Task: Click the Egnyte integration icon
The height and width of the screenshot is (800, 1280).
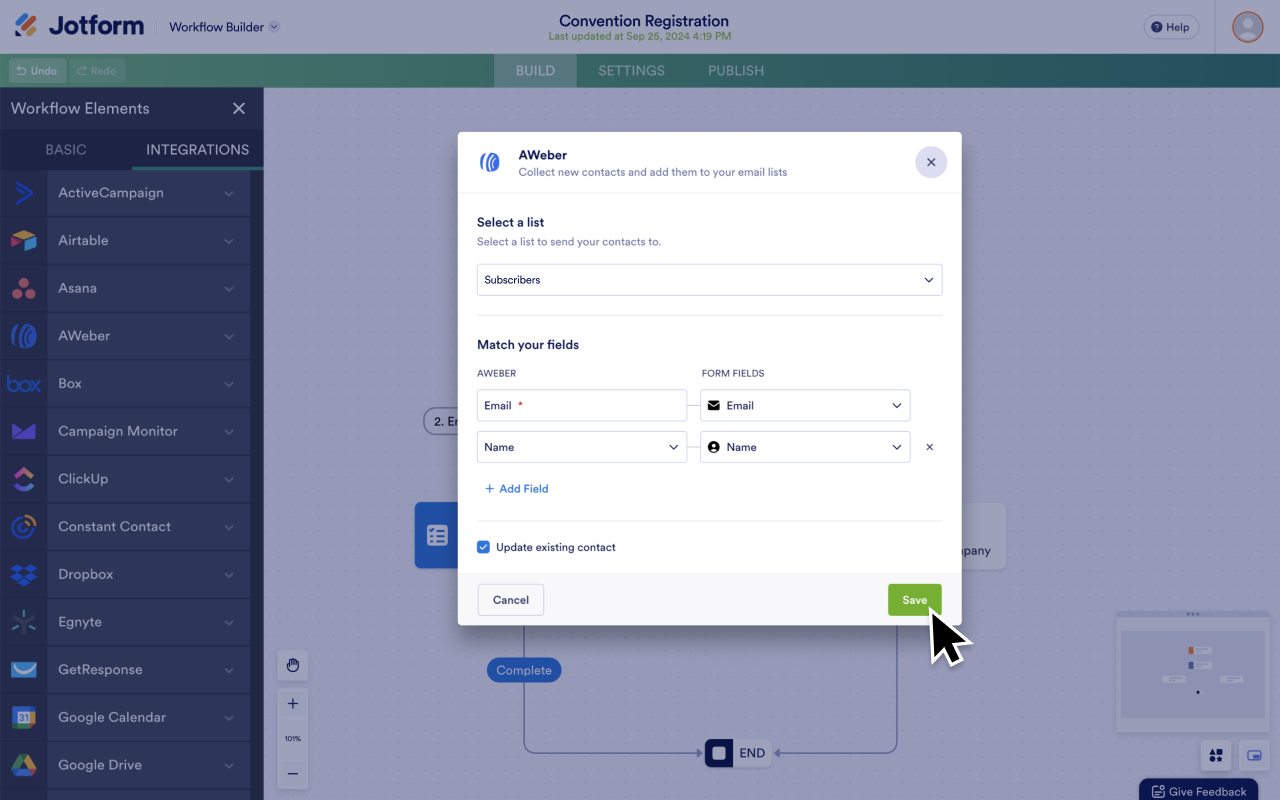Action: click(x=24, y=622)
